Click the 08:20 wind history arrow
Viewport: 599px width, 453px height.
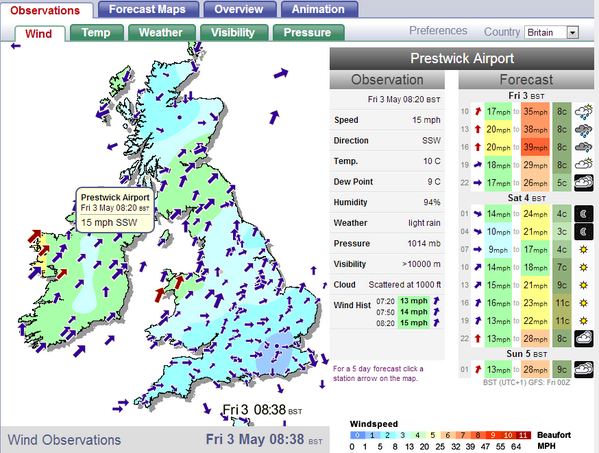click(436, 323)
